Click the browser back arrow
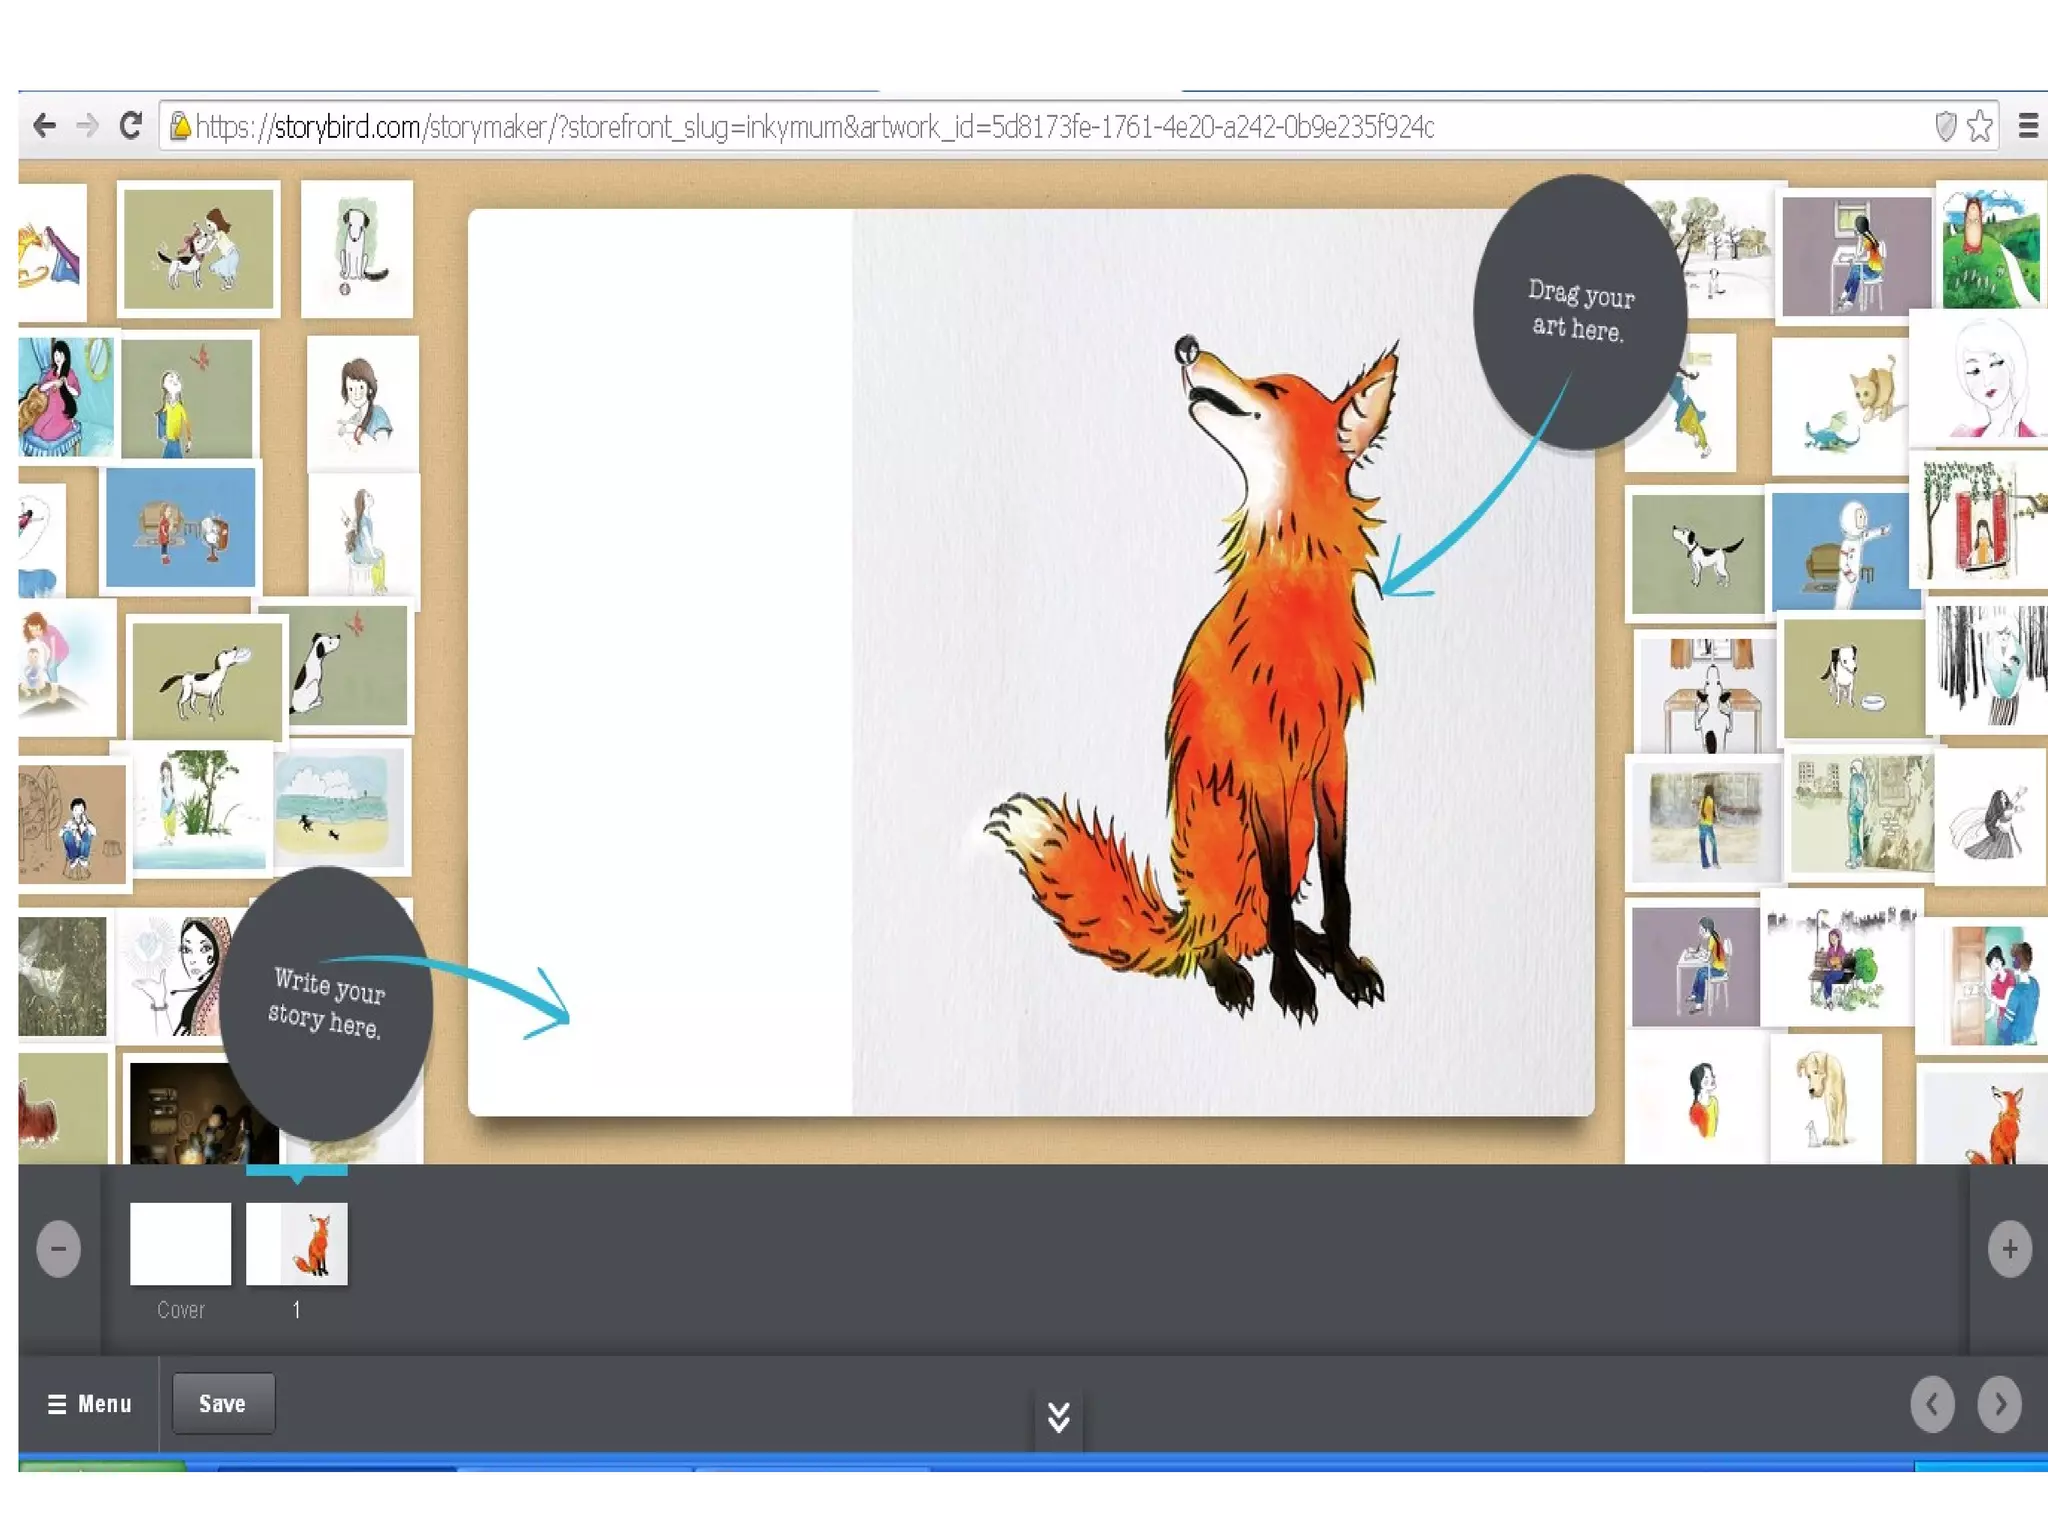The height and width of the screenshot is (1536, 2048). [x=44, y=126]
